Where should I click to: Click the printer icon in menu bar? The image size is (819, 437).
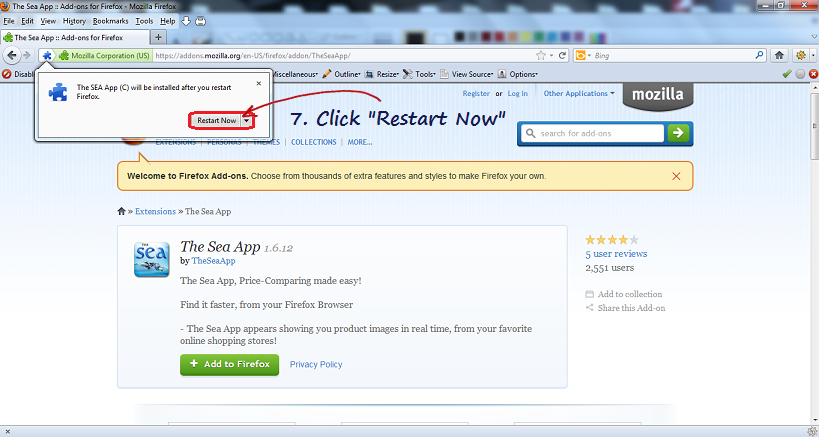201,21
